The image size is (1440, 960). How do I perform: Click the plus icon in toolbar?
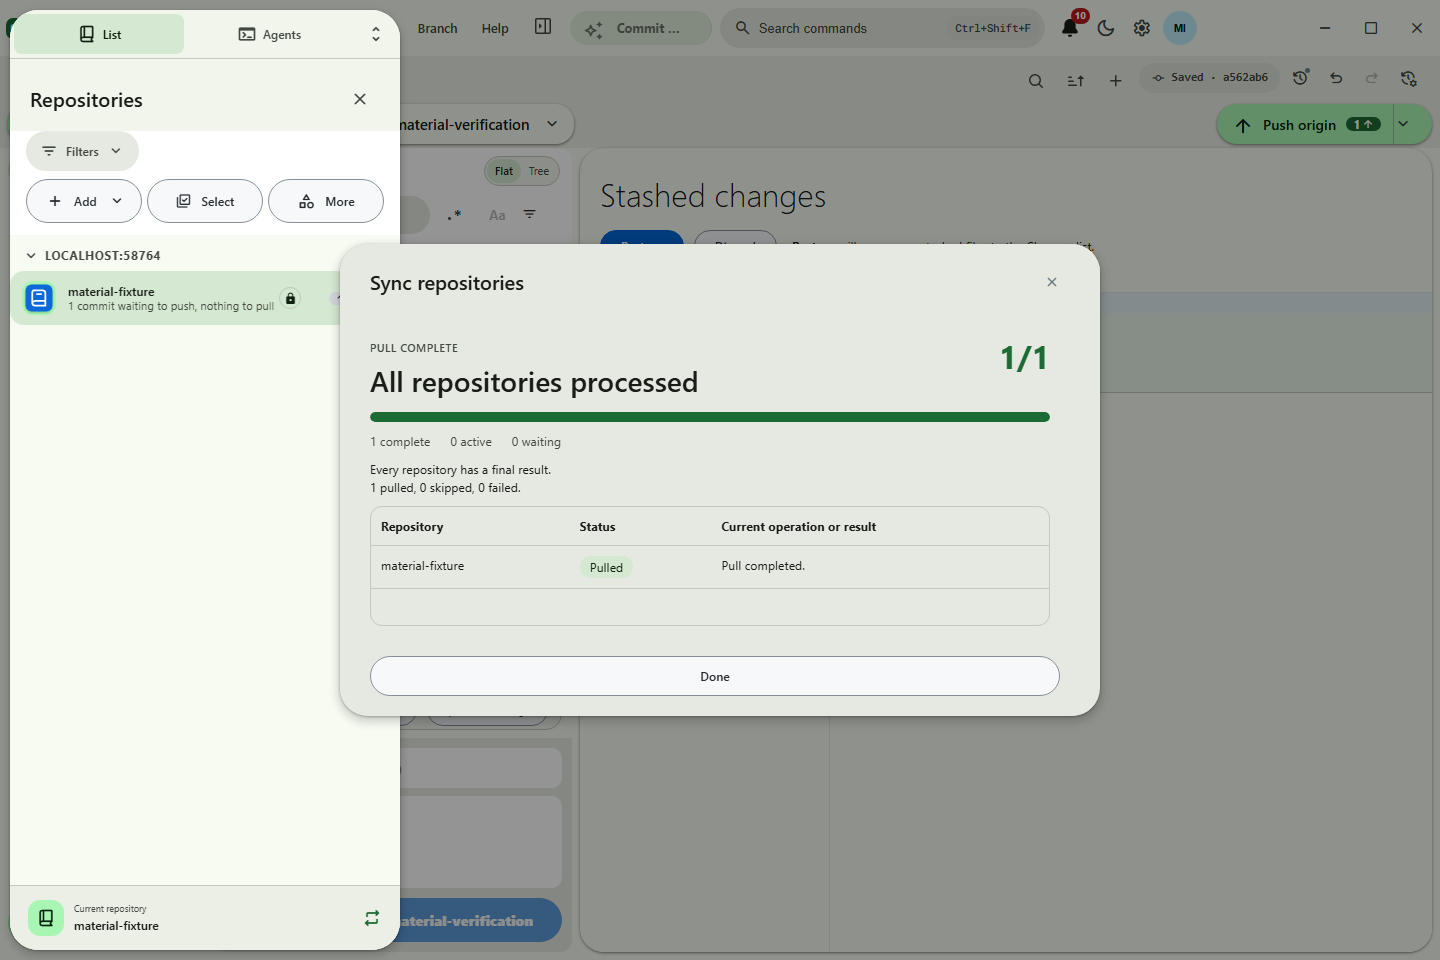[1116, 81]
